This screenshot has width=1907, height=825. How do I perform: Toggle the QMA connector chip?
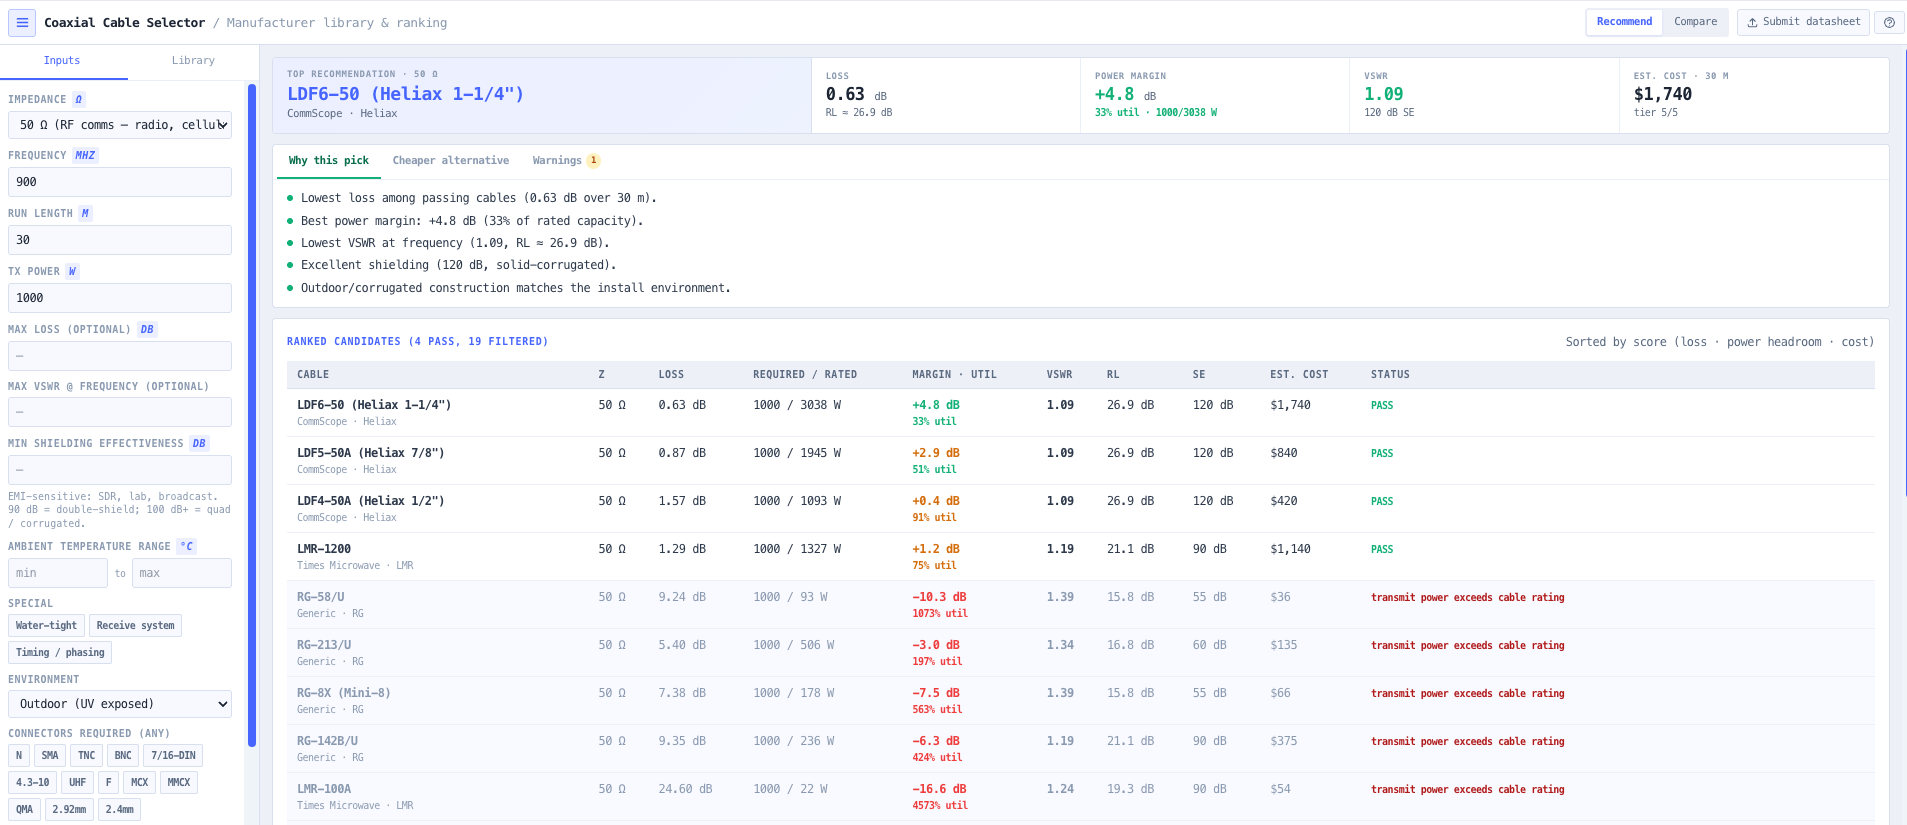pyautogui.click(x=24, y=810)
